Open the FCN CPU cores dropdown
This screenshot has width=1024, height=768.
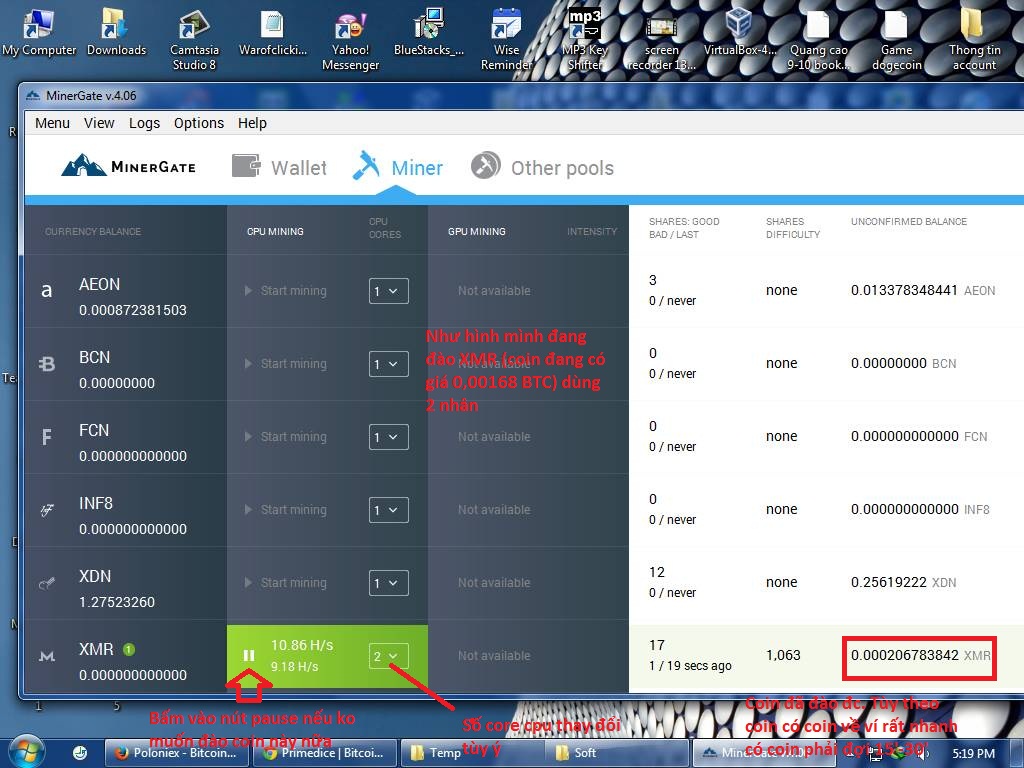[x=389, y=437]
